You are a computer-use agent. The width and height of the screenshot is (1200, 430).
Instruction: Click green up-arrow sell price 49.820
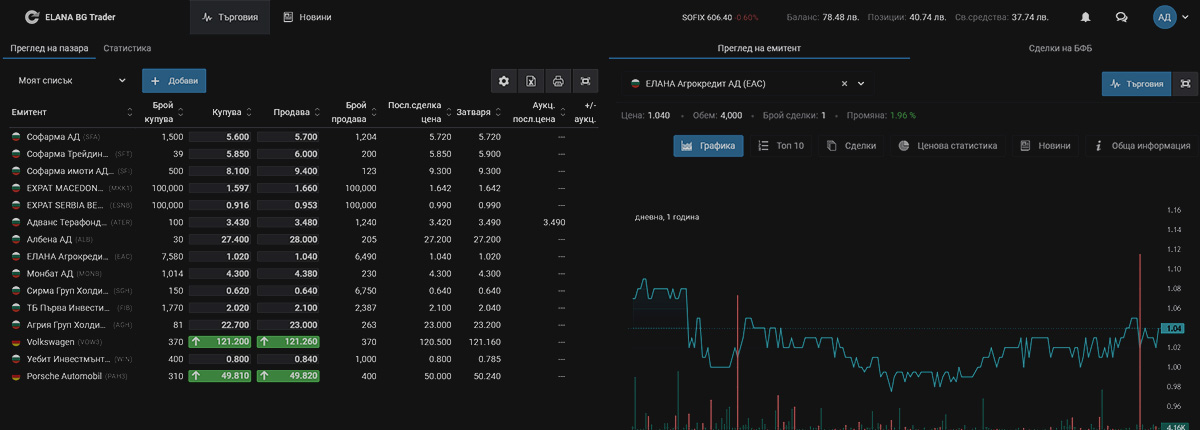(x=288, y=376)
